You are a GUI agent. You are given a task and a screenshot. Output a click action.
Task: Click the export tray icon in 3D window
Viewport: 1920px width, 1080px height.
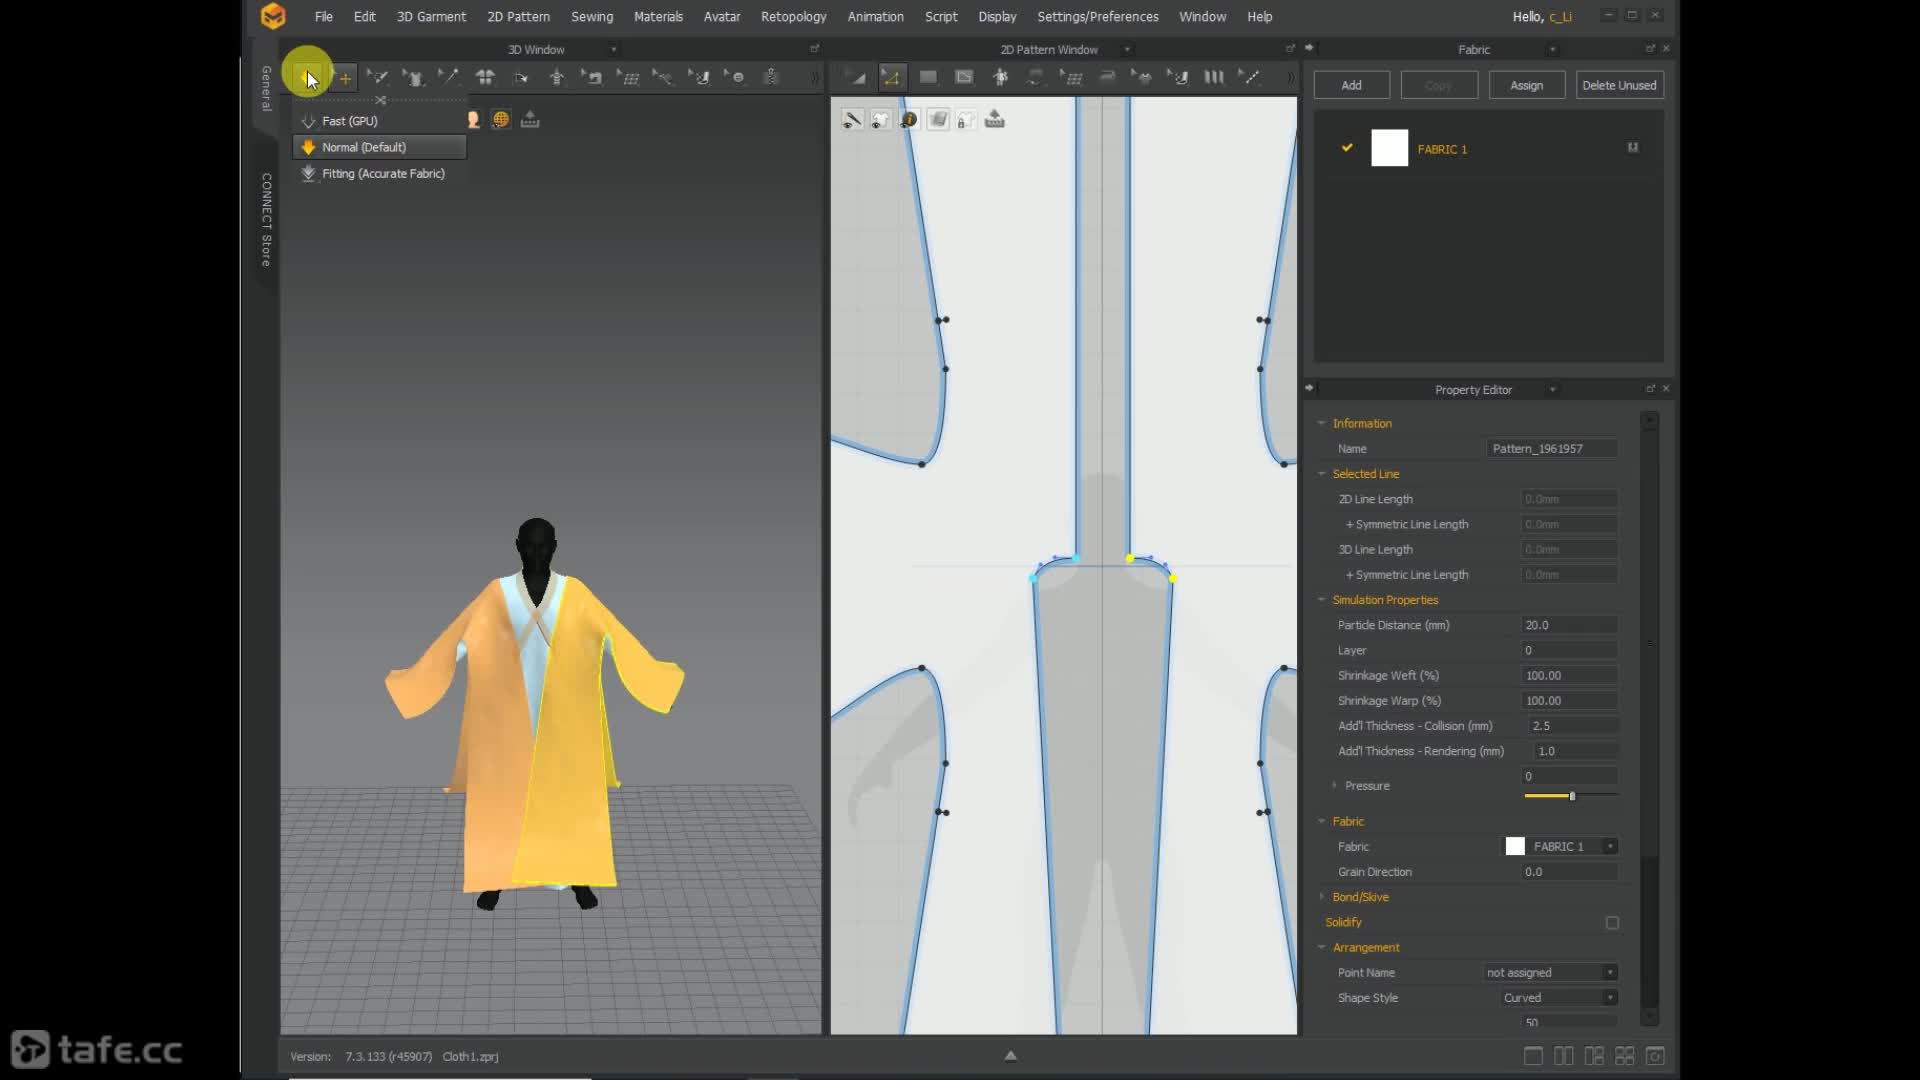[x=530, y=120]
